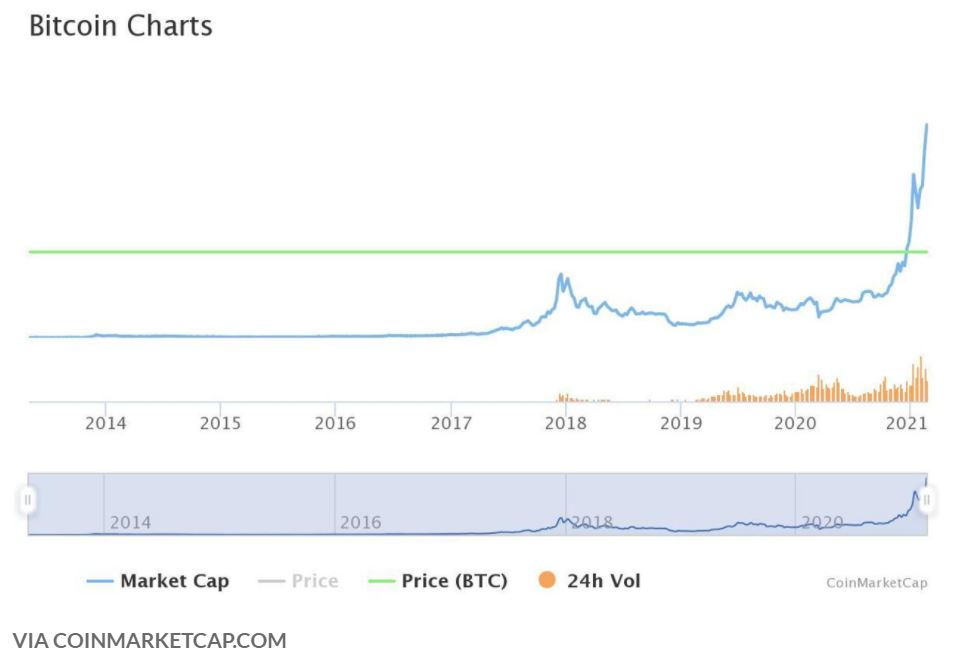
Task: Click the CoinMarketCap watermark credit
Action: (876, 583)
